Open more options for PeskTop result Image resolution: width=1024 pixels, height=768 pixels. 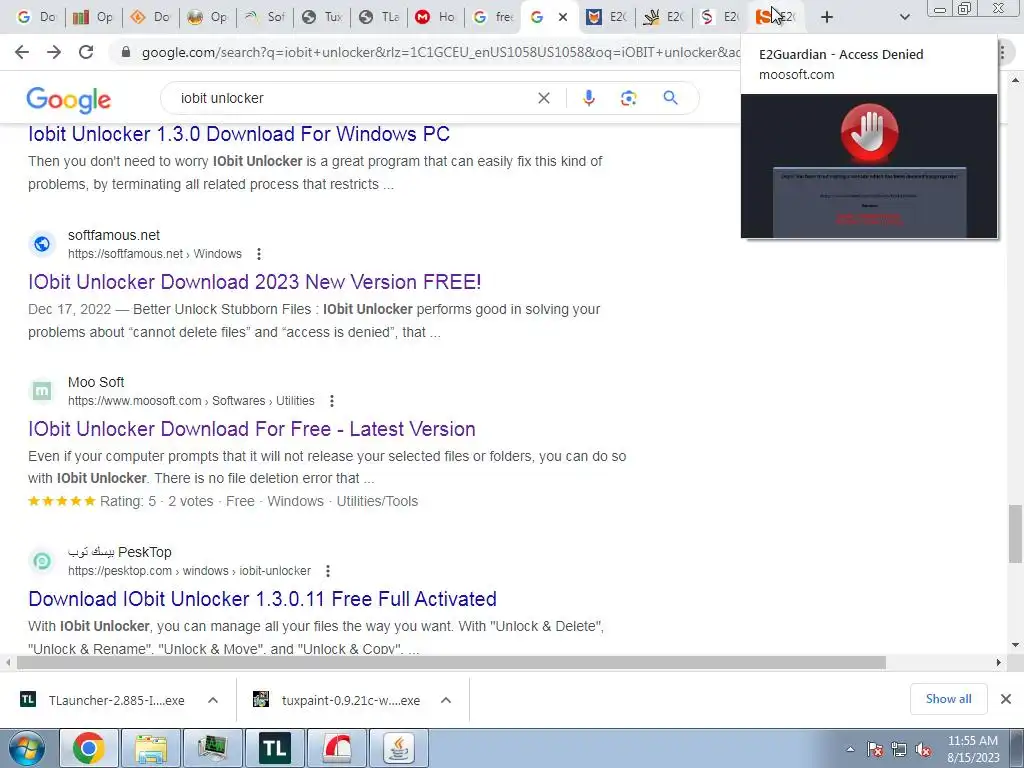point(328,571)
